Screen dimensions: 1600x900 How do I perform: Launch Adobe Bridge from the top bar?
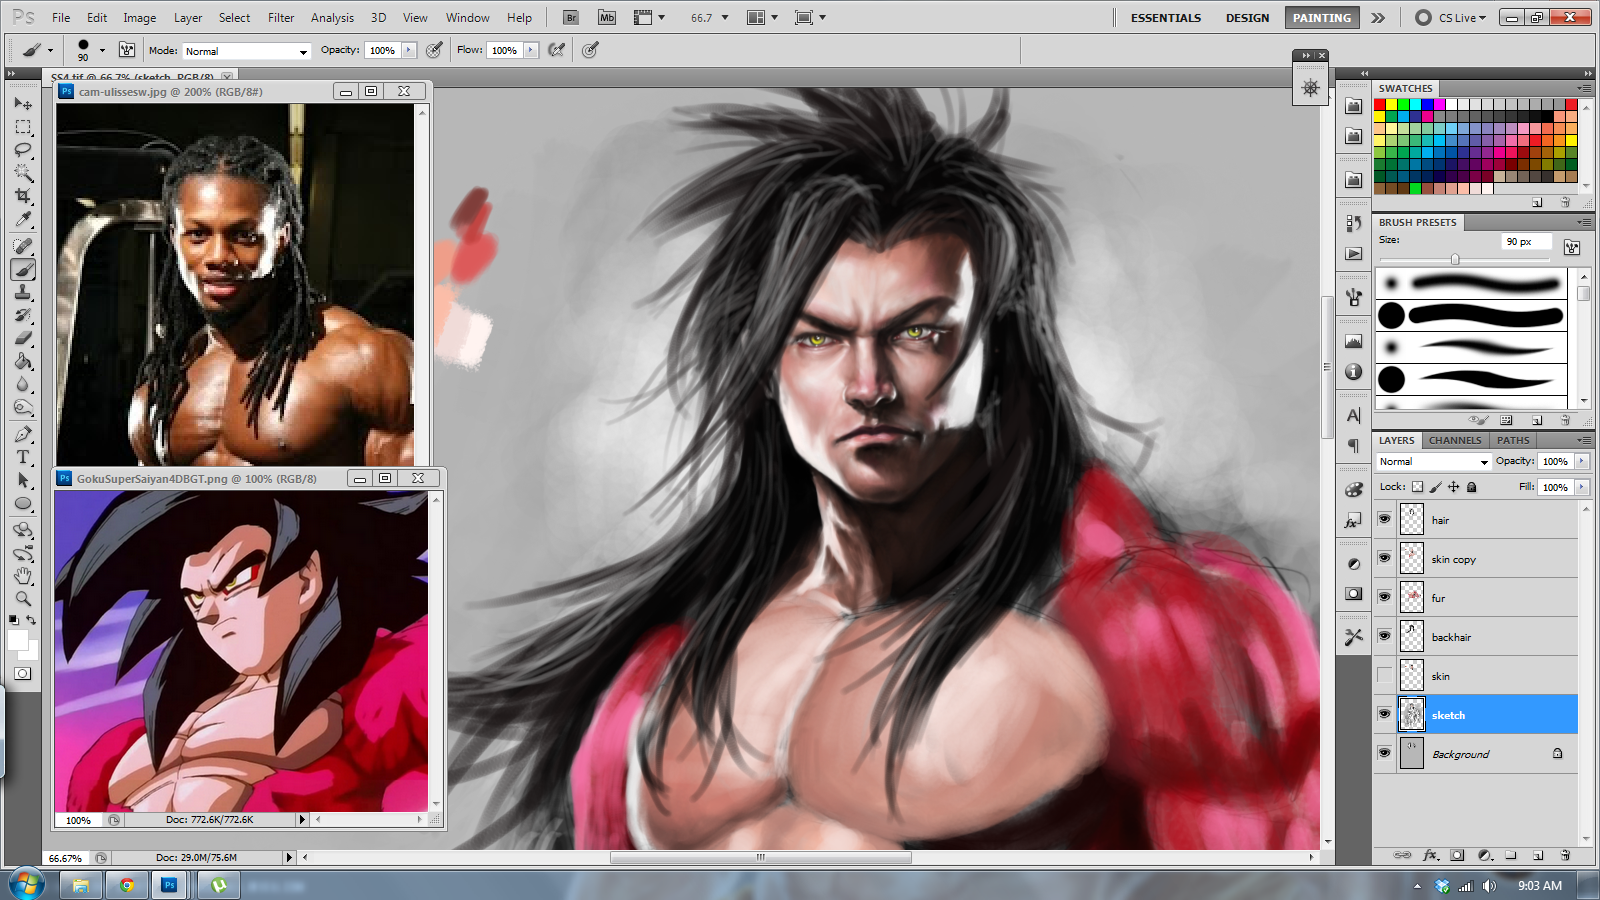570,17
